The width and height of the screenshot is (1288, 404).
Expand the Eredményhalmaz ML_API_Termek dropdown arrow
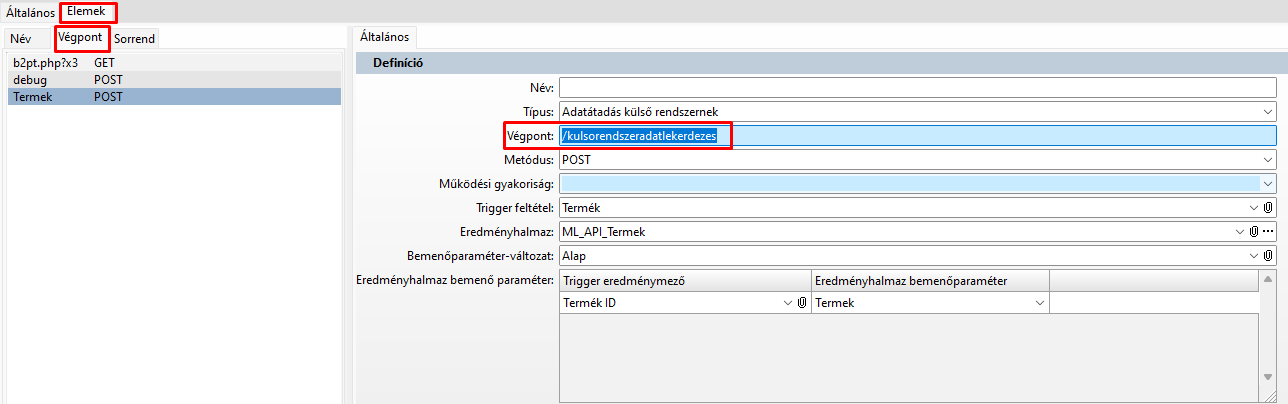coord(1241,232)
